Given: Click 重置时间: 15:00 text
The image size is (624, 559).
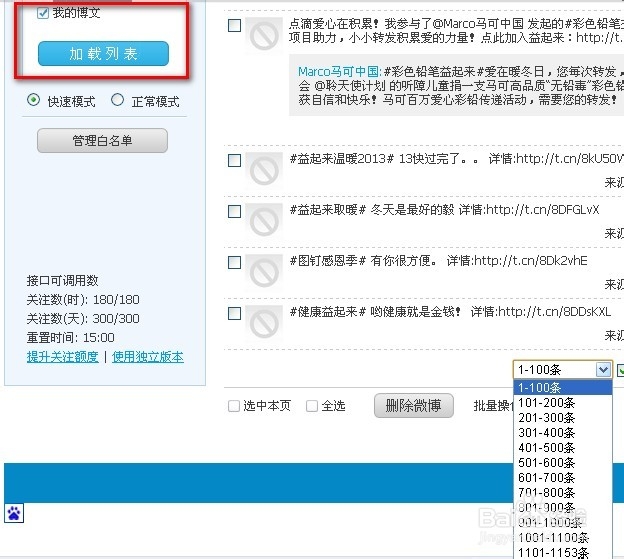Looking at the screenshot, I should (x=70, y=338).
